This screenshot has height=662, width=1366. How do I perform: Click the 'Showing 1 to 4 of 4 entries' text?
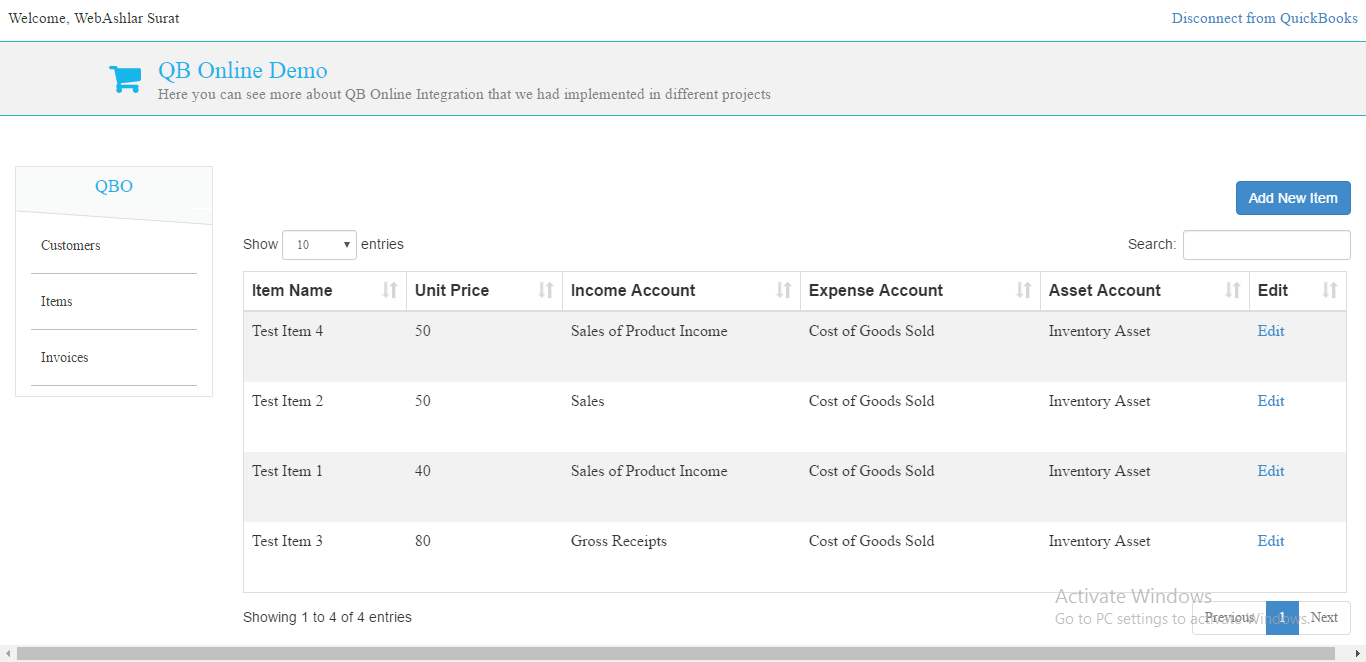coord(327,617)
